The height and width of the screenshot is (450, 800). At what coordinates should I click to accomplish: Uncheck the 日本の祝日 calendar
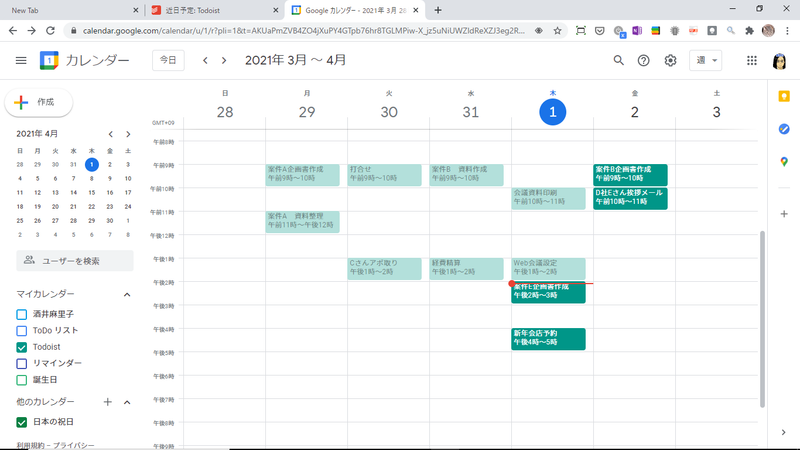pos(21,422)
